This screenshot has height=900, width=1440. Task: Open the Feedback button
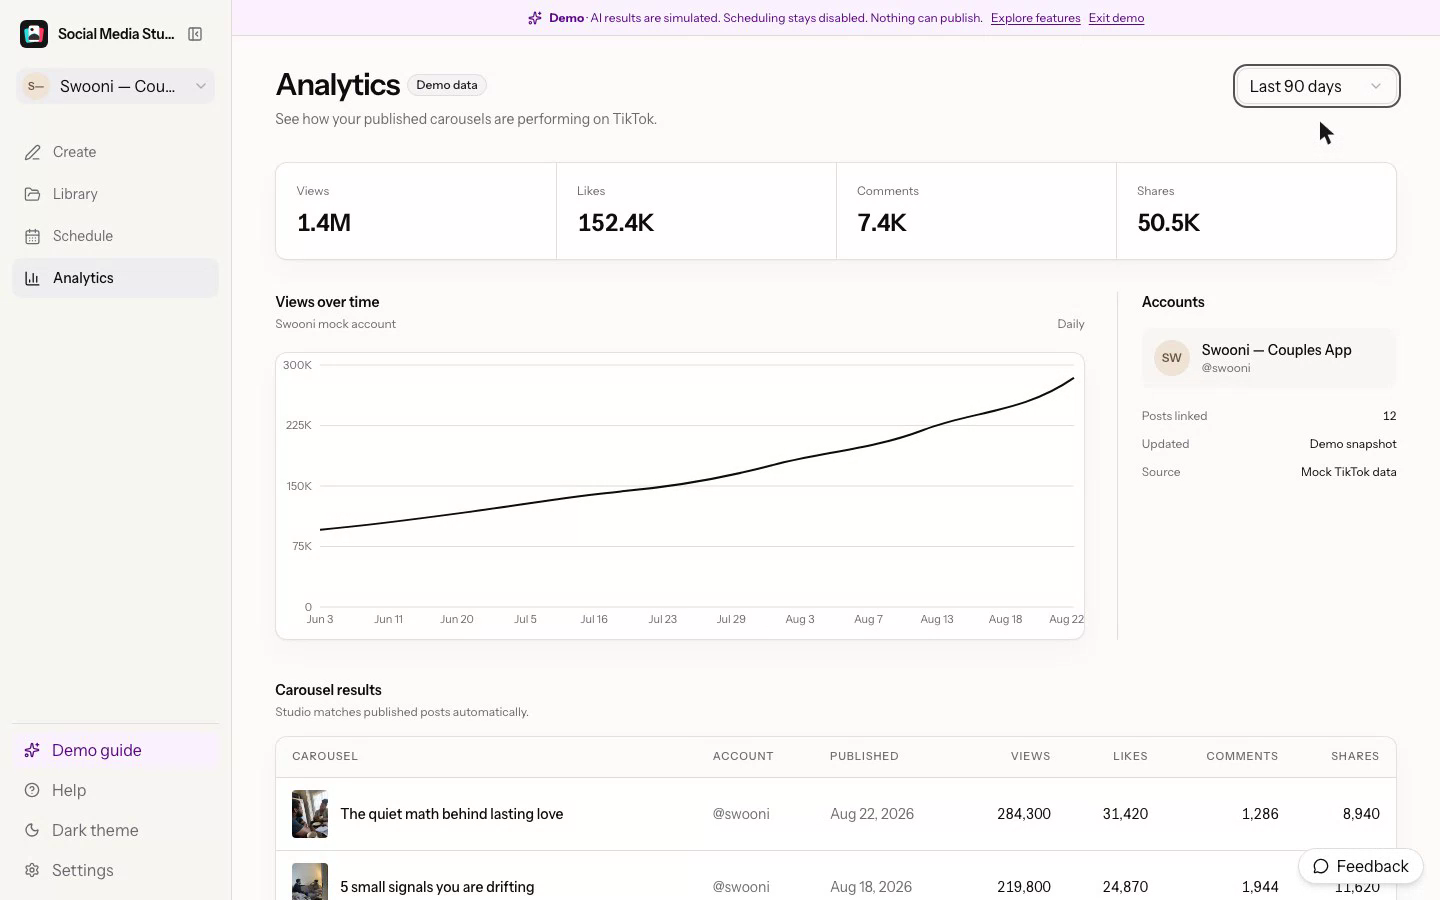[1361, 866]
